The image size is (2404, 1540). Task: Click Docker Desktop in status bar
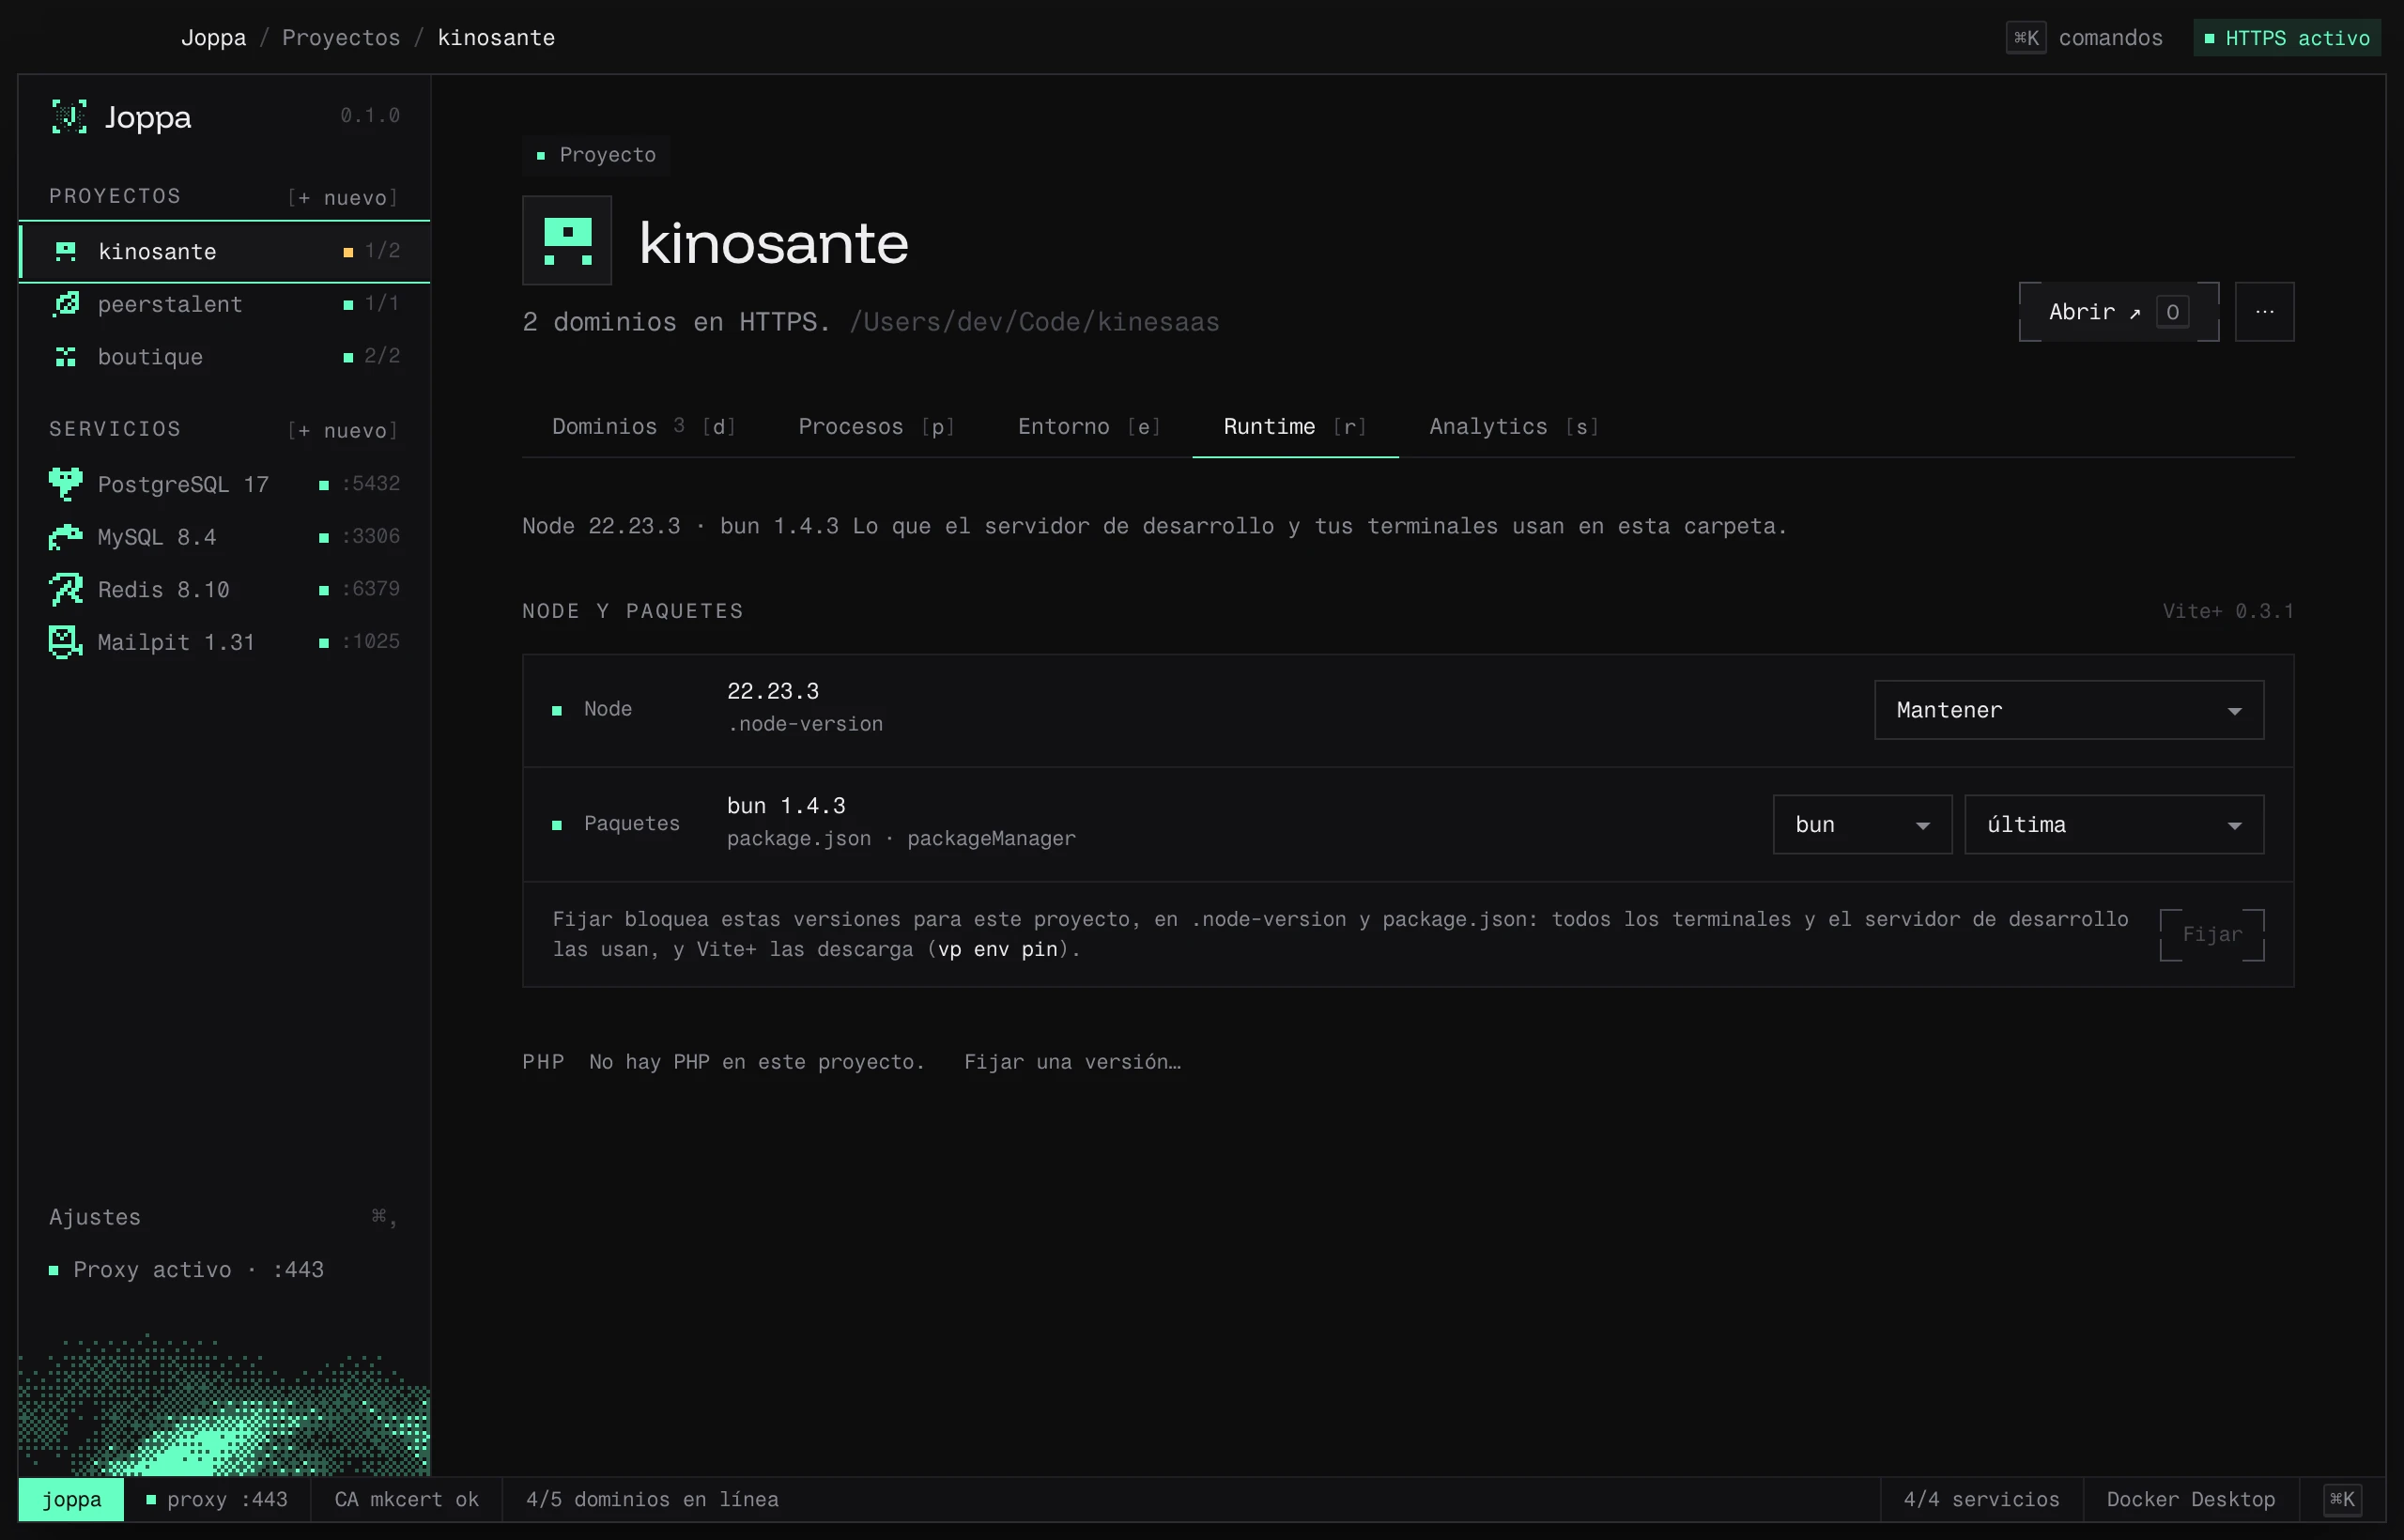click(2190, 1499)
